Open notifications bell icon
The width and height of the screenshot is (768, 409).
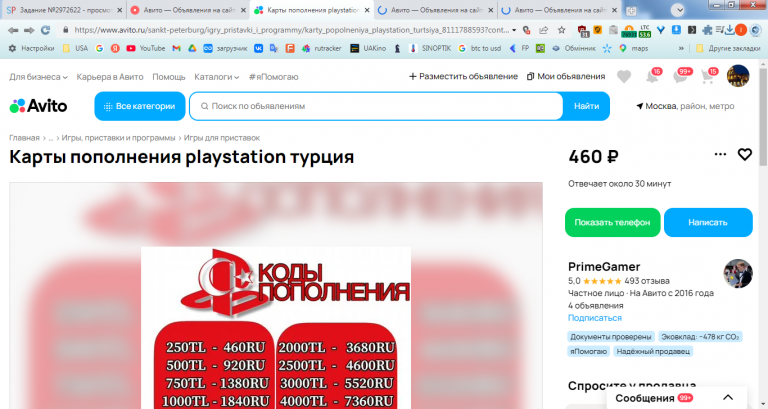coord(653,76)
